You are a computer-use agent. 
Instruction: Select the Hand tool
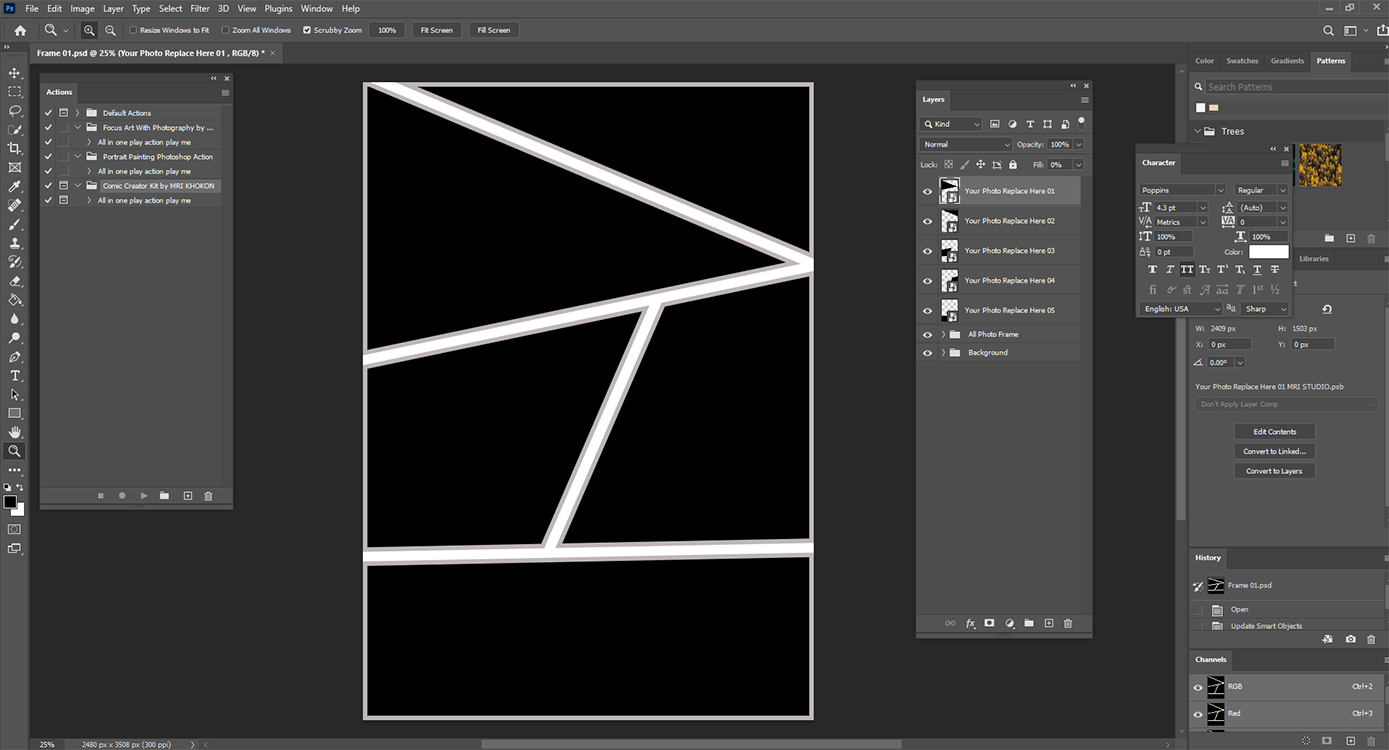point(14,432)
